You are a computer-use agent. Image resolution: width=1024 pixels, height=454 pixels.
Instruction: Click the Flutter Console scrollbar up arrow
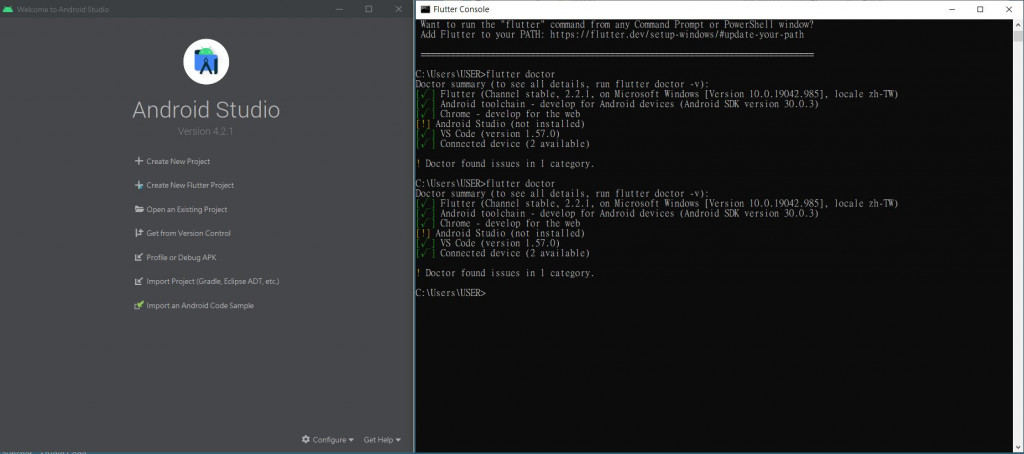click(1018, 24)
